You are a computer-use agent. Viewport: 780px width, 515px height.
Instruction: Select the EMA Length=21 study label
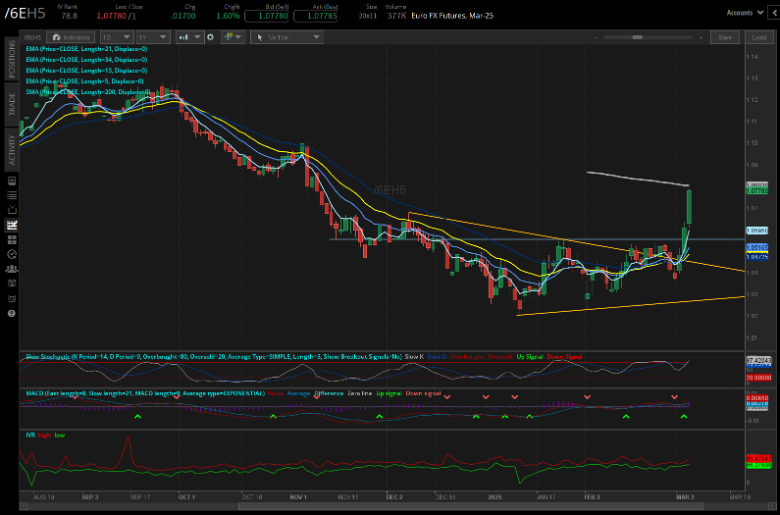click(86, 49)
